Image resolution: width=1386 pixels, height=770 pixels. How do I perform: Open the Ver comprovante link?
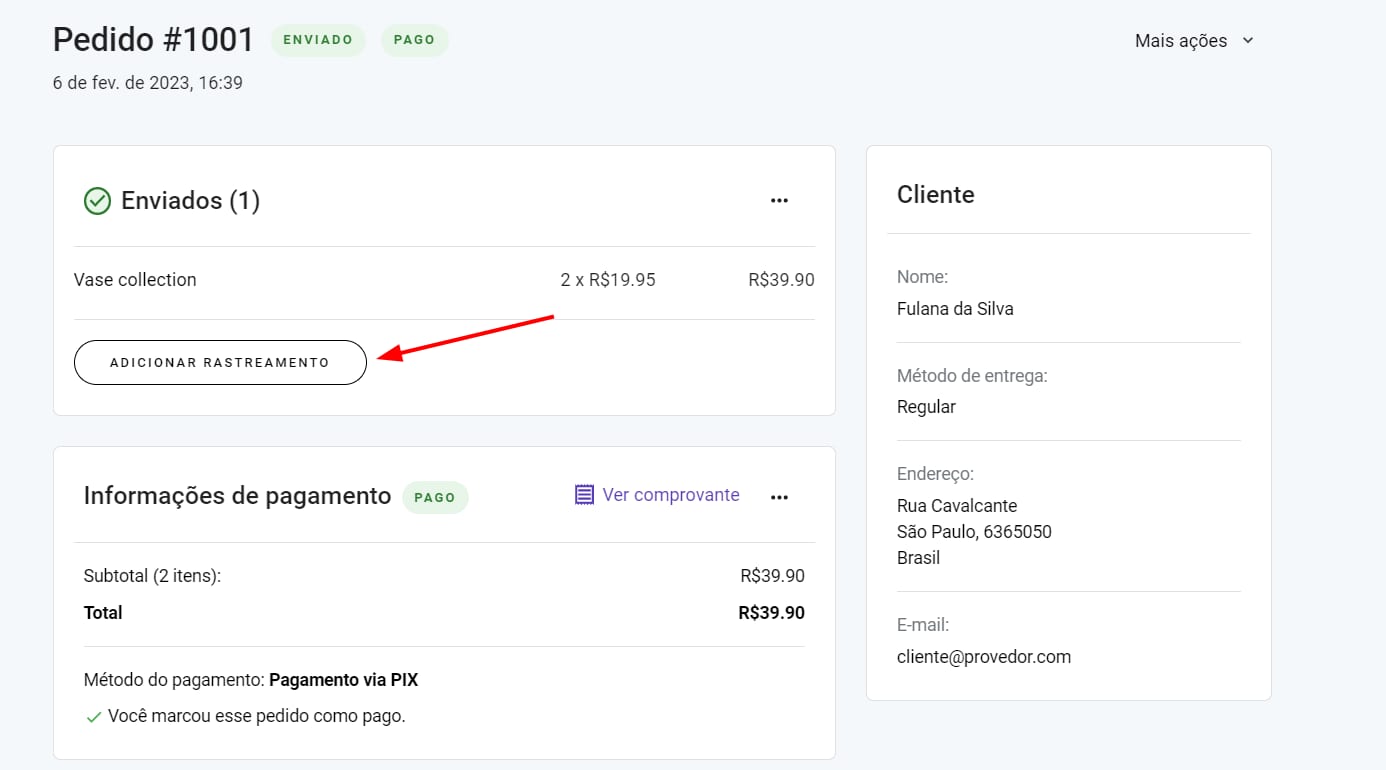[670, 495]
